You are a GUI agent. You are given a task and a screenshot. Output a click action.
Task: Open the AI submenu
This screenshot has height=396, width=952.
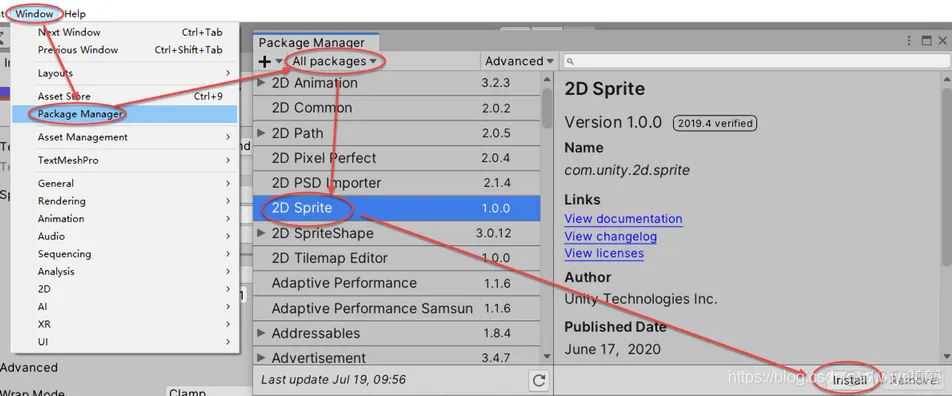[x=124, y=307]
